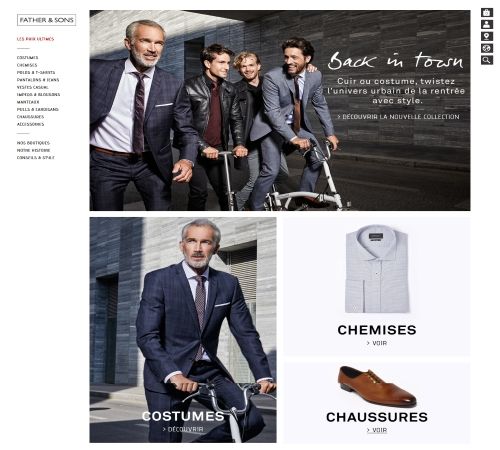The image size is (500, 450).
Task: Click Voir under Chemises
Action: coord(377,343)
